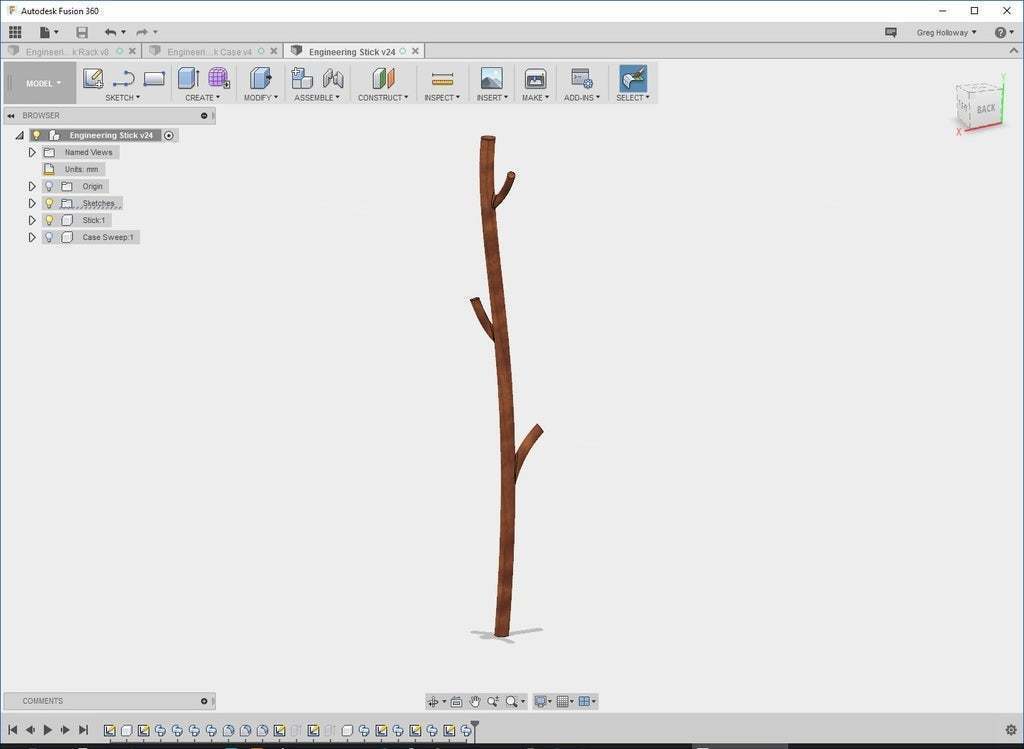Click the 3D Print Make icon
The height and width of the screenshot is (749, 1024).
(535, 79)
